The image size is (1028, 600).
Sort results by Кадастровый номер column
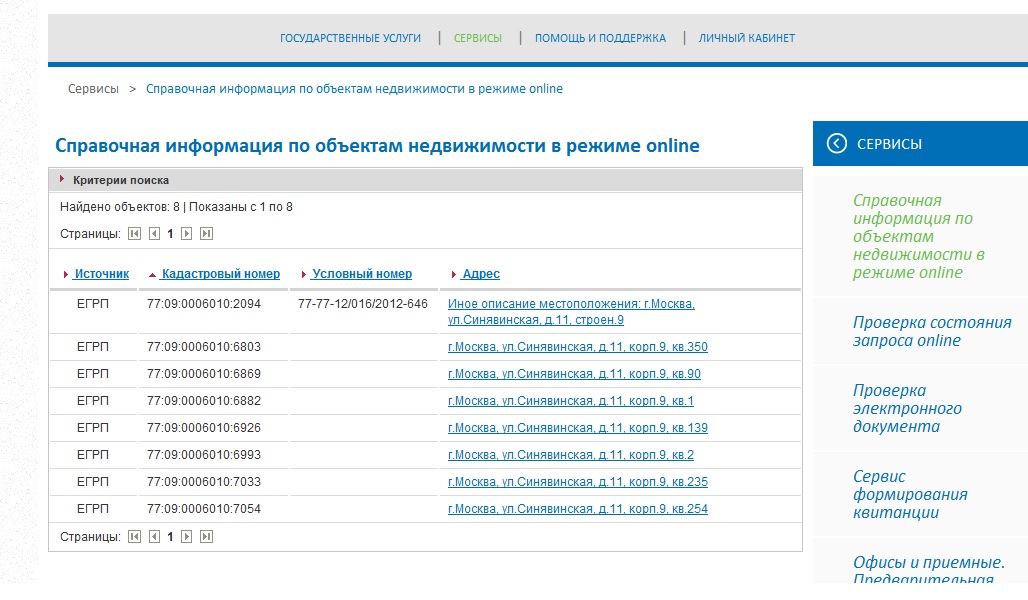220,274
